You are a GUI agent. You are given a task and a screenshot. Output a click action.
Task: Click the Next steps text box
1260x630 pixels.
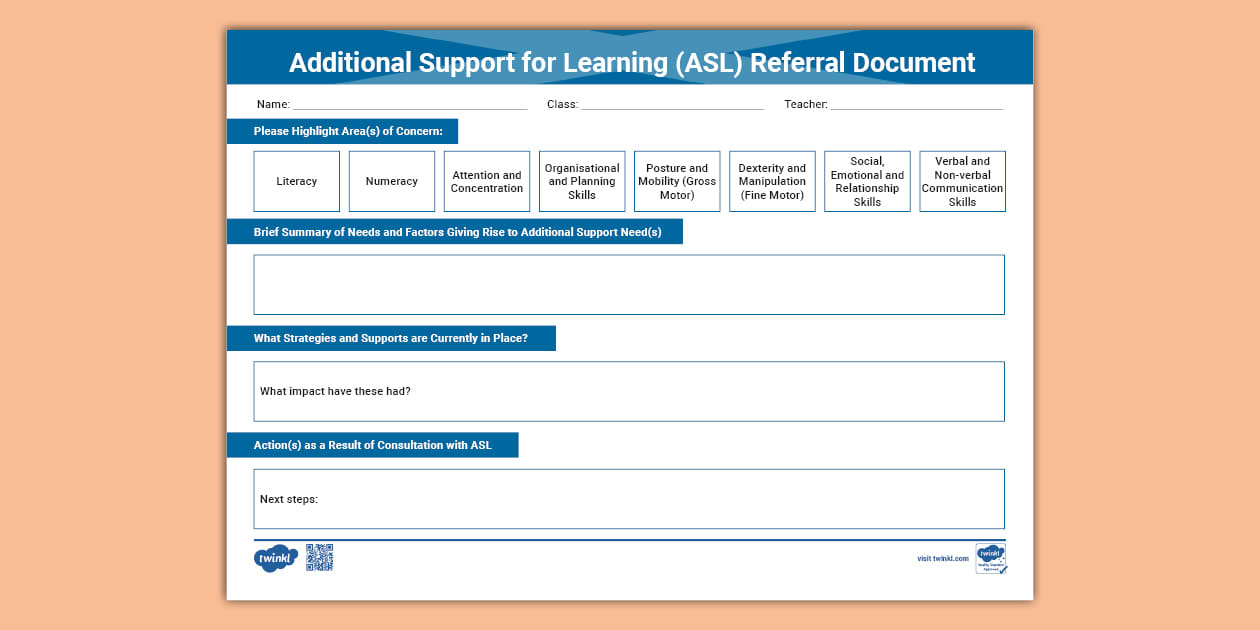point(628,498)
